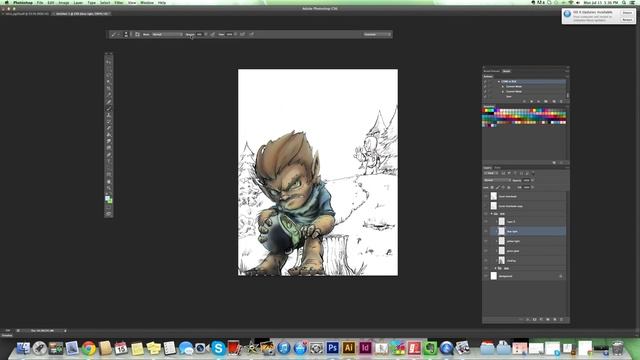Open the layer filter Kind dropdown
Screen dimensions: 640x360
click(x=491, y=173)
